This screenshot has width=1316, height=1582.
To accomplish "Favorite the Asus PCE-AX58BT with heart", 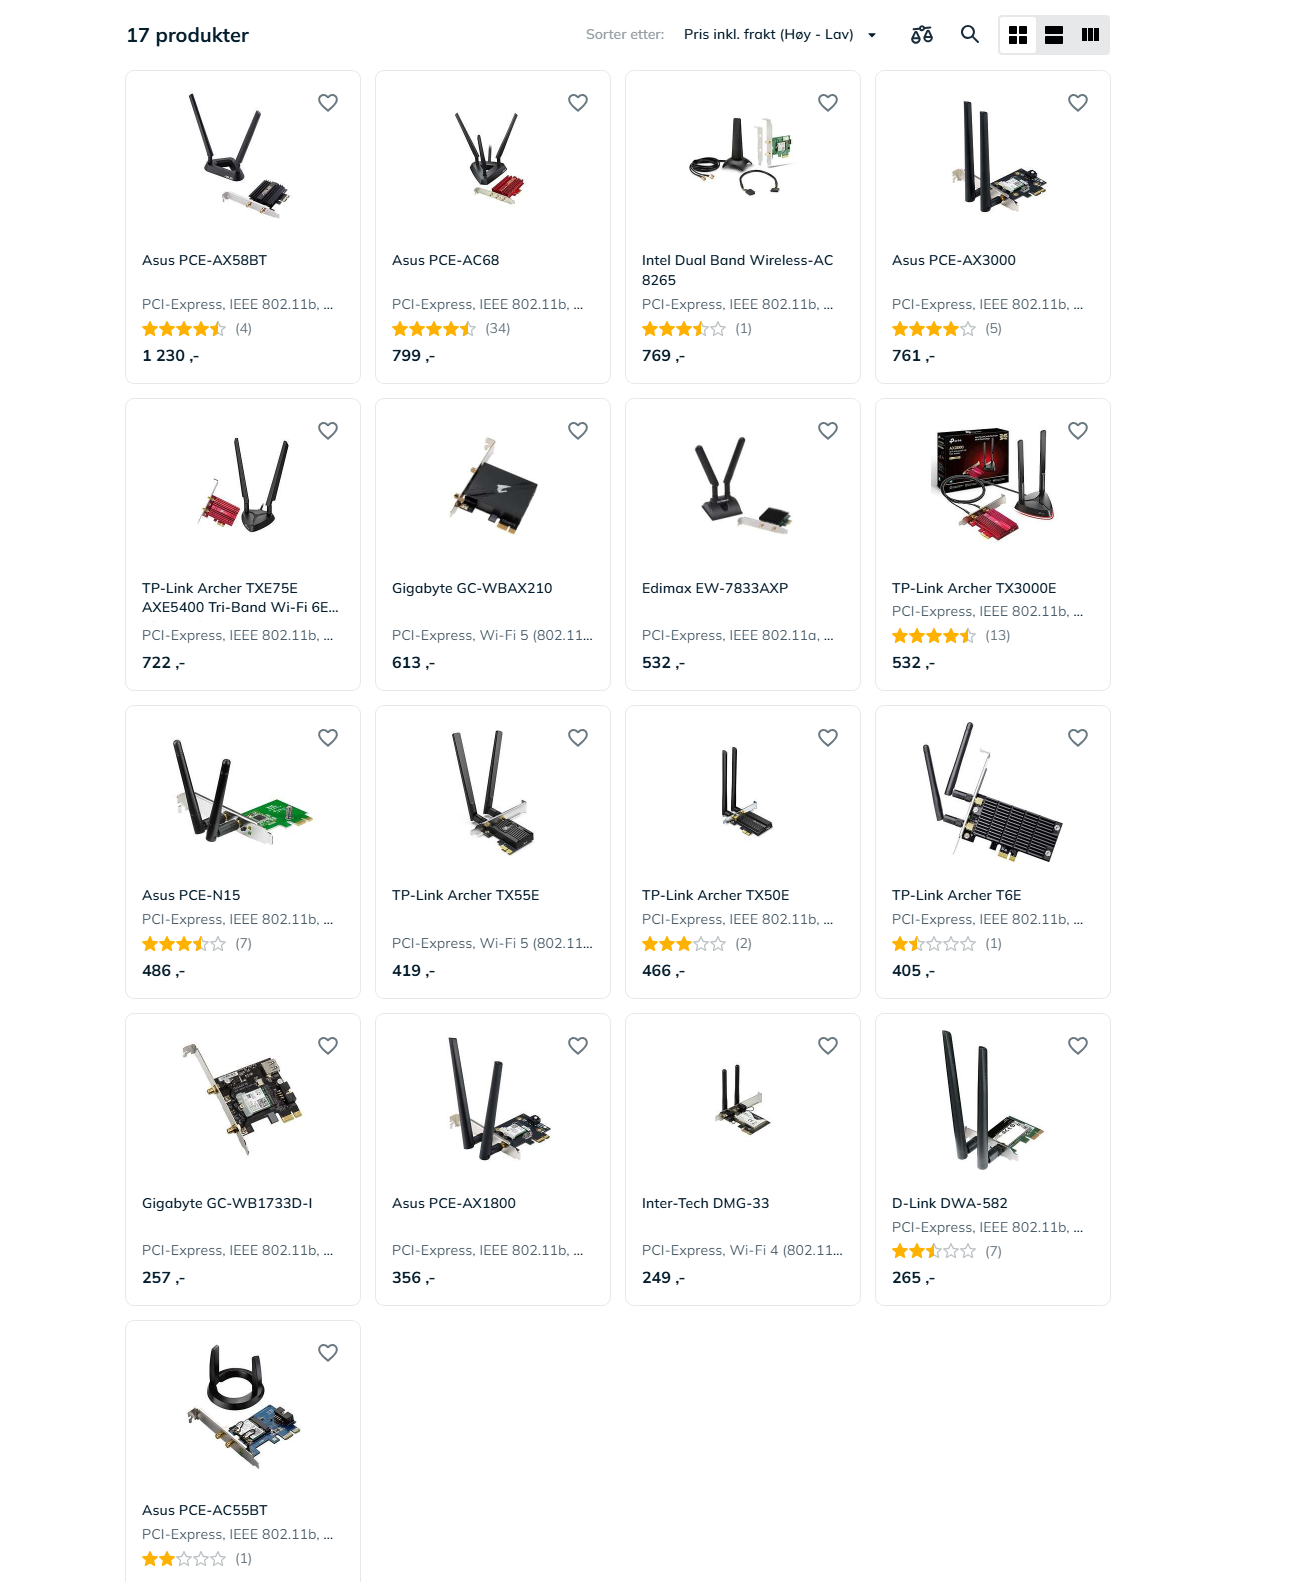I will pyautogui.click(x=328, y=103).
